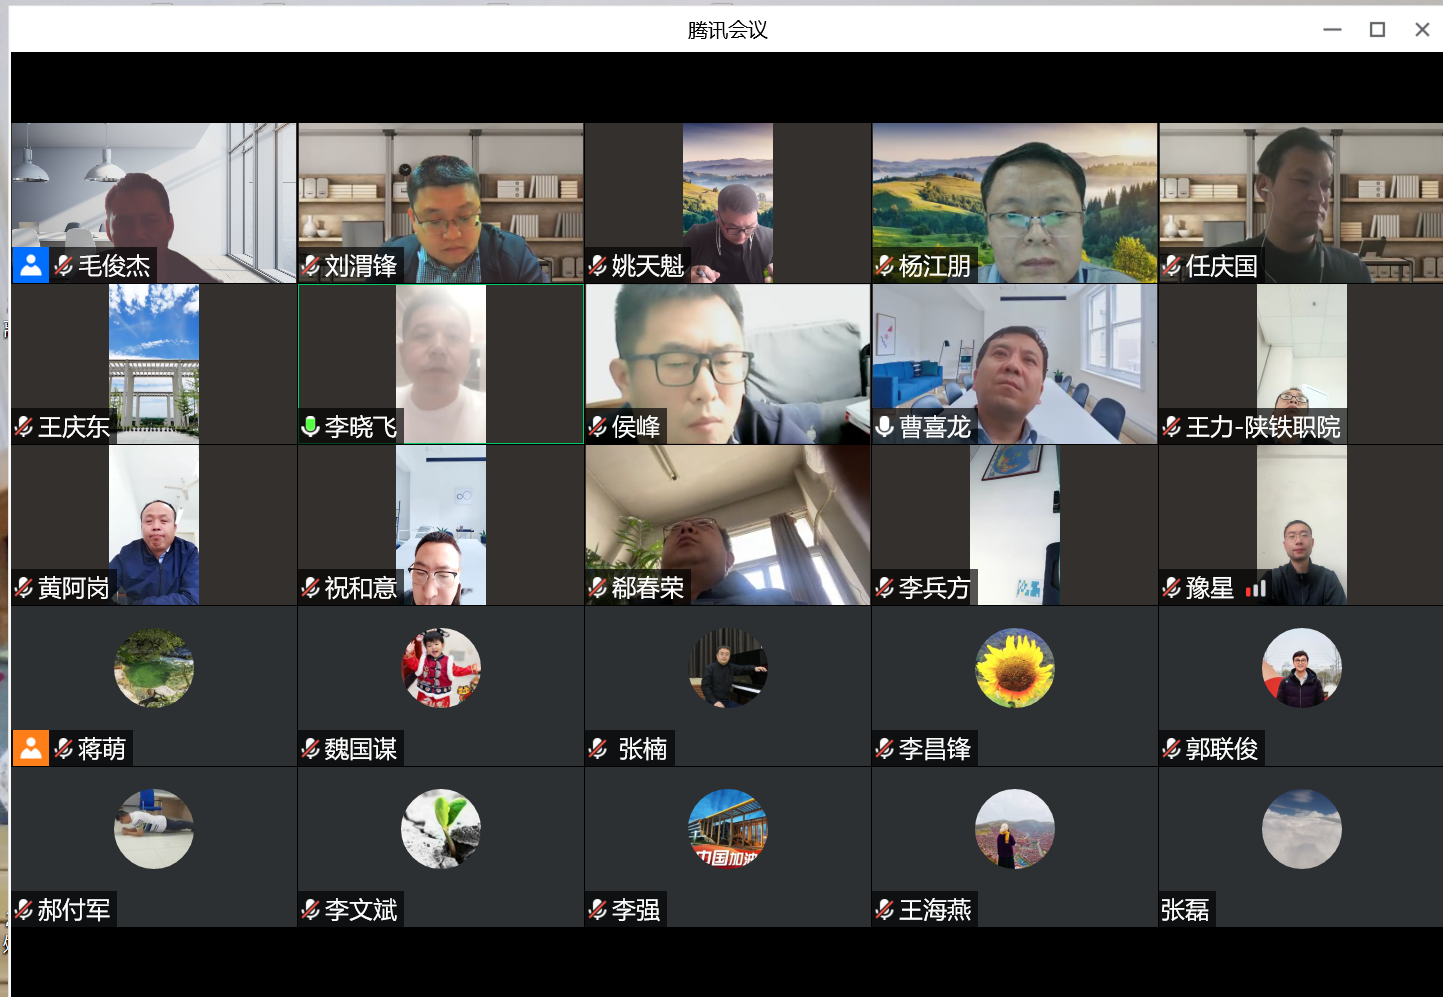Viewport: 1443px width, 997px height.
Task: Click the muted microphone icon beside 郝付军
Action: (24, 910)
